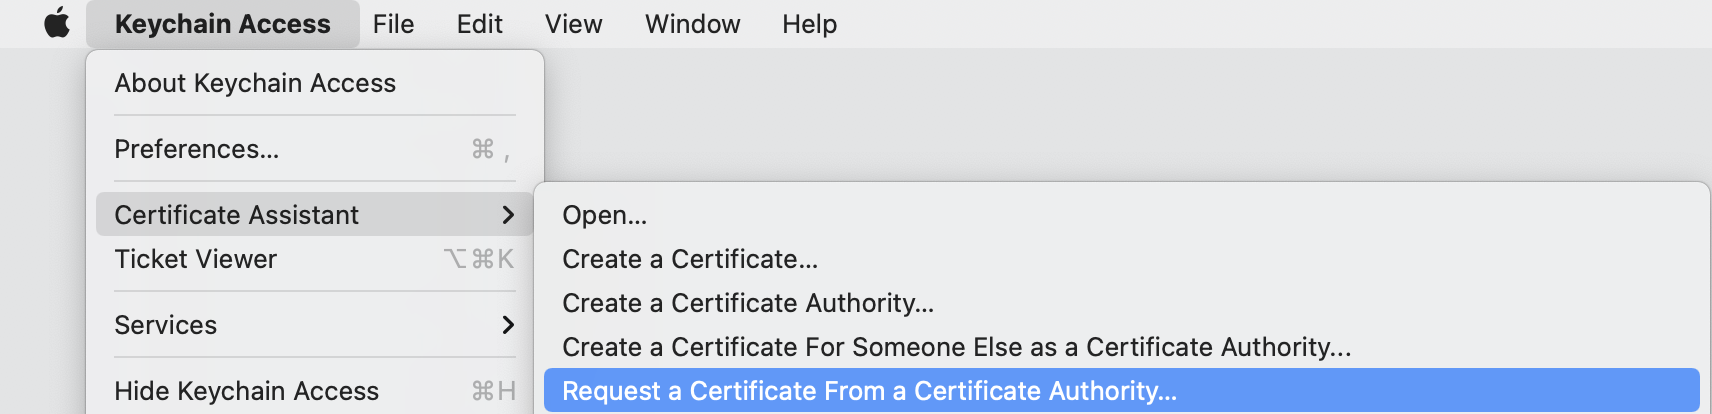Expand the Certificate Assistant submenu arrow

(508, 215)
